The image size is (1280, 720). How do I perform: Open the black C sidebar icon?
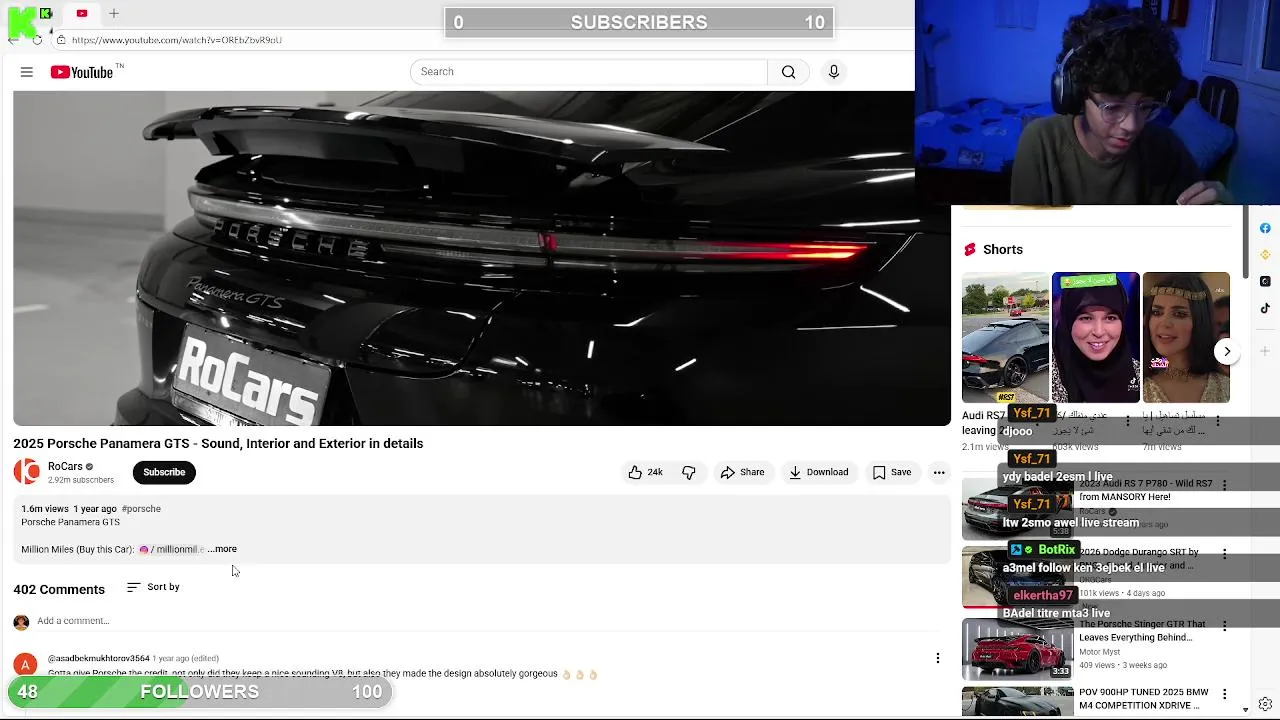tap(1265, 282)
